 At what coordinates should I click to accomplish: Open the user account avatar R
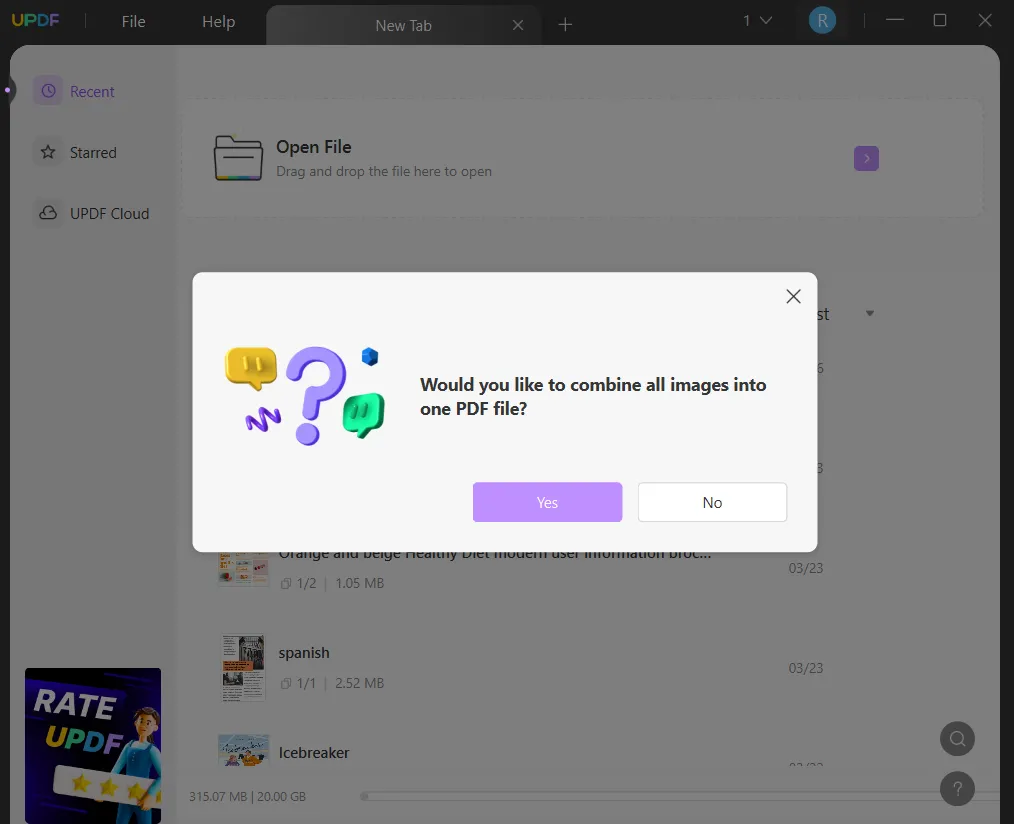822,21
